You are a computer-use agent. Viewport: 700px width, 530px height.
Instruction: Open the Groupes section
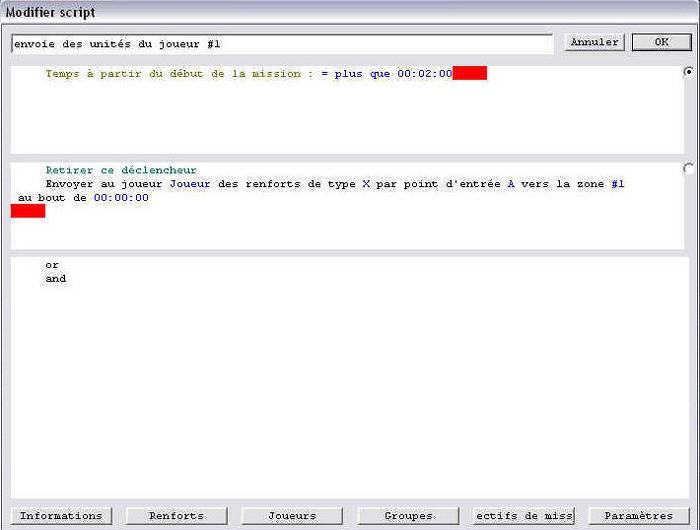408,516
